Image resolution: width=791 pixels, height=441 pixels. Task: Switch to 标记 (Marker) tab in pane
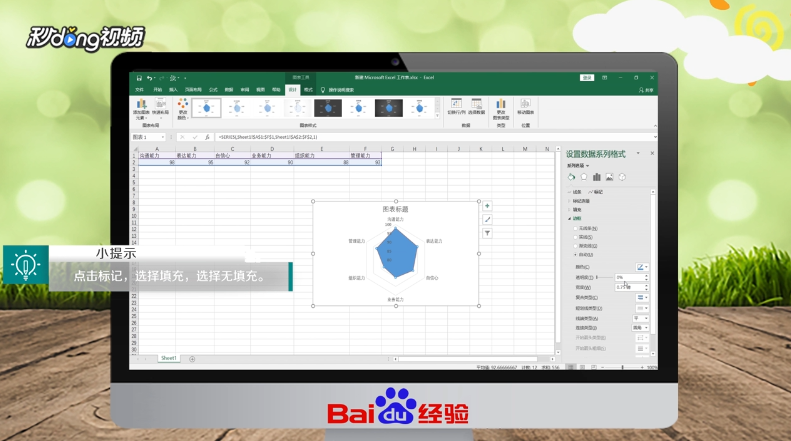click(596, 192)
